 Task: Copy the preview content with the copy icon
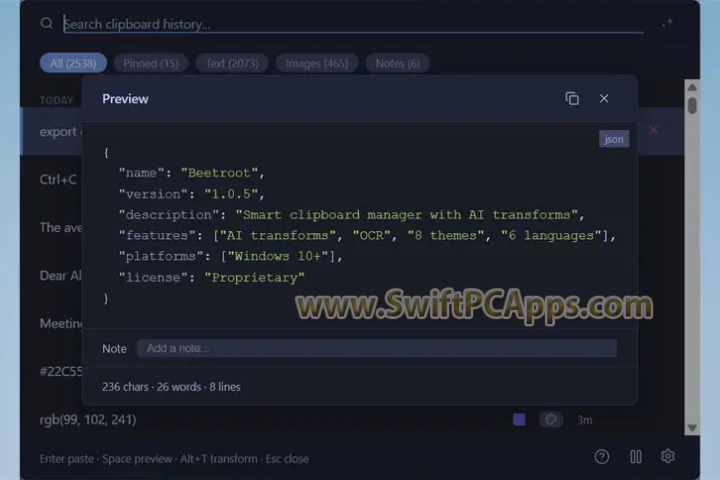572,98
